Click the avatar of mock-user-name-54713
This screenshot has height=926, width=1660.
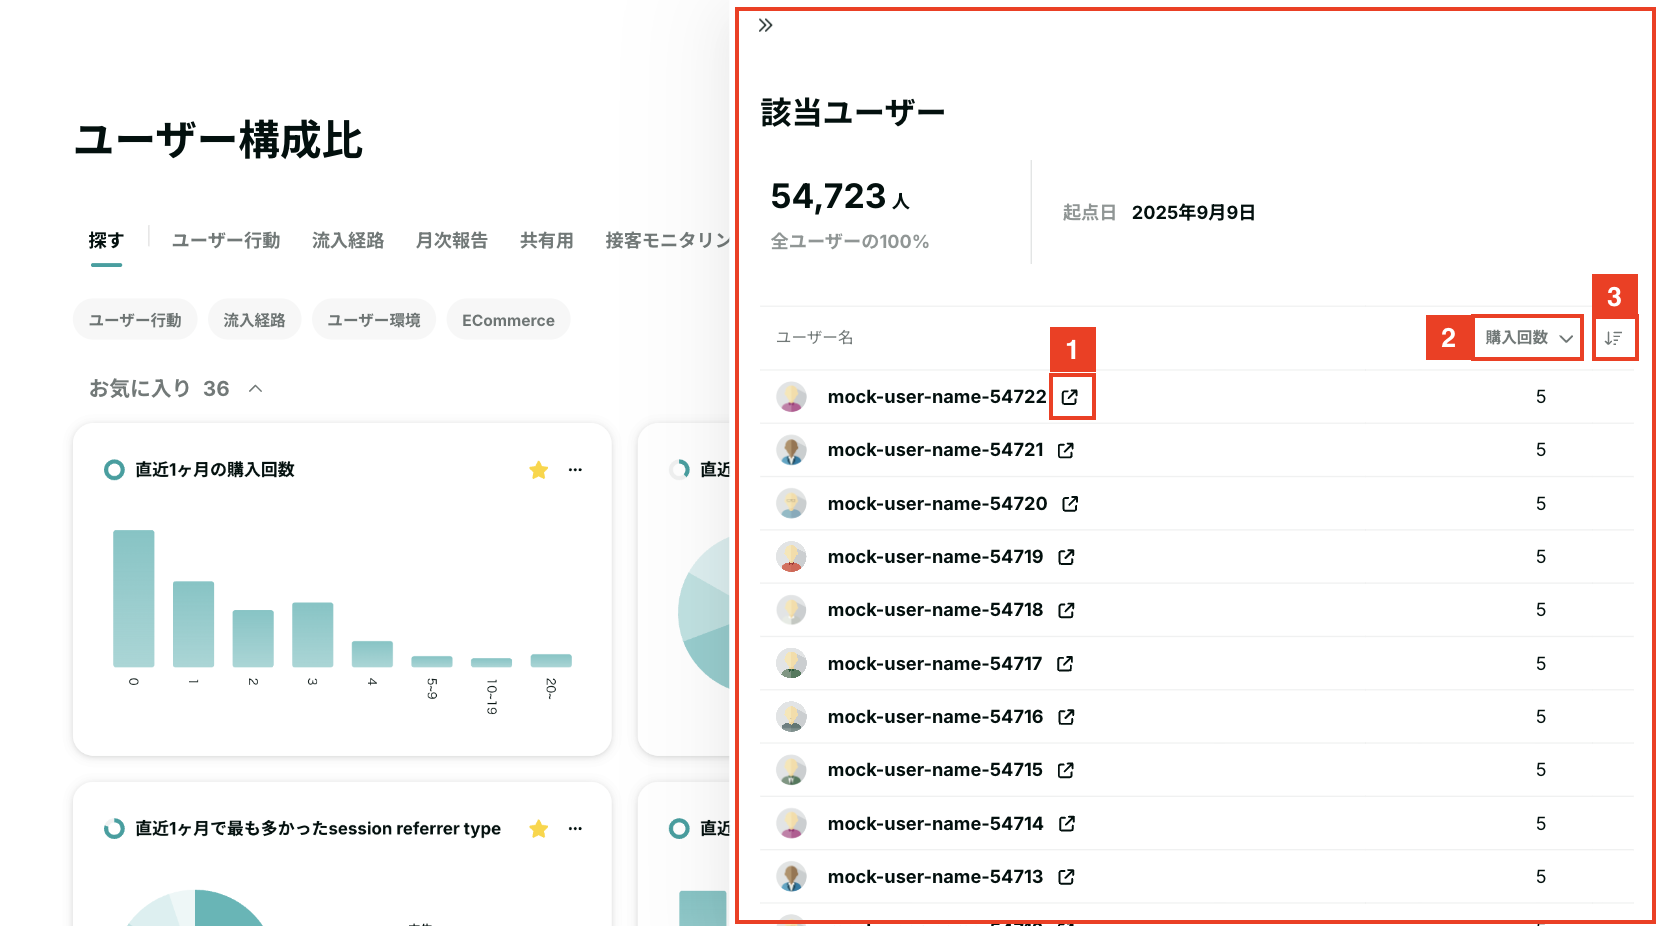point(792,877)
